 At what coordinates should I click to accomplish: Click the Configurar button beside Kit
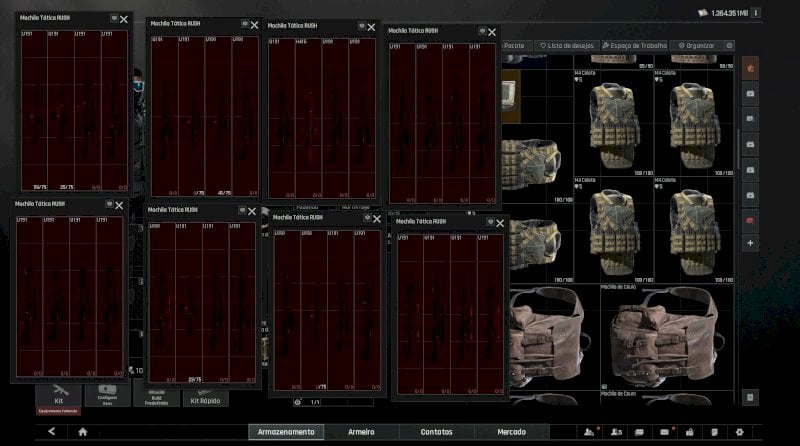coord(107,395)
